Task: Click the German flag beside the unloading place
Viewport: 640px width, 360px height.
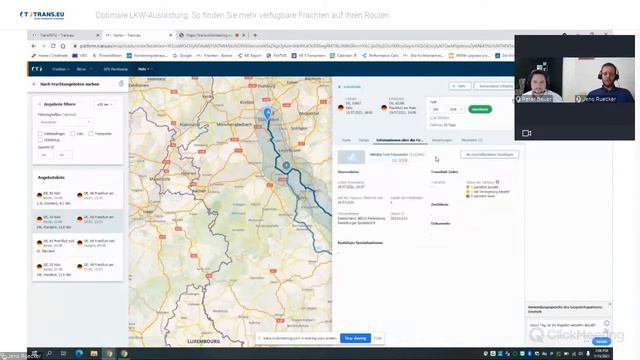Action: 384,108
